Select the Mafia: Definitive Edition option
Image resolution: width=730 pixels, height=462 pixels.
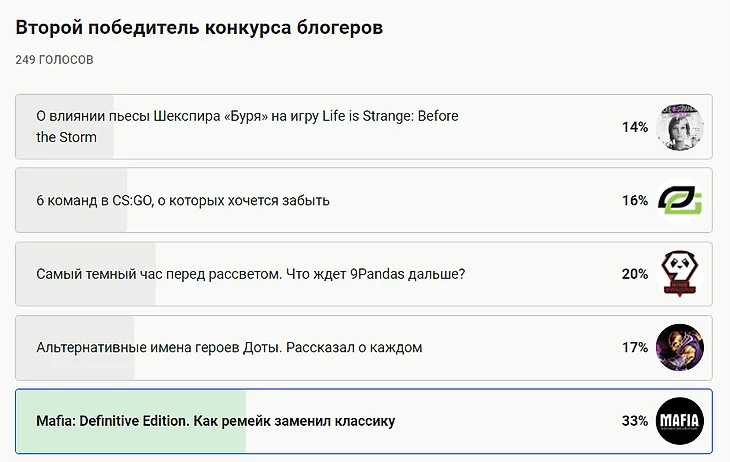coord(215,421)
